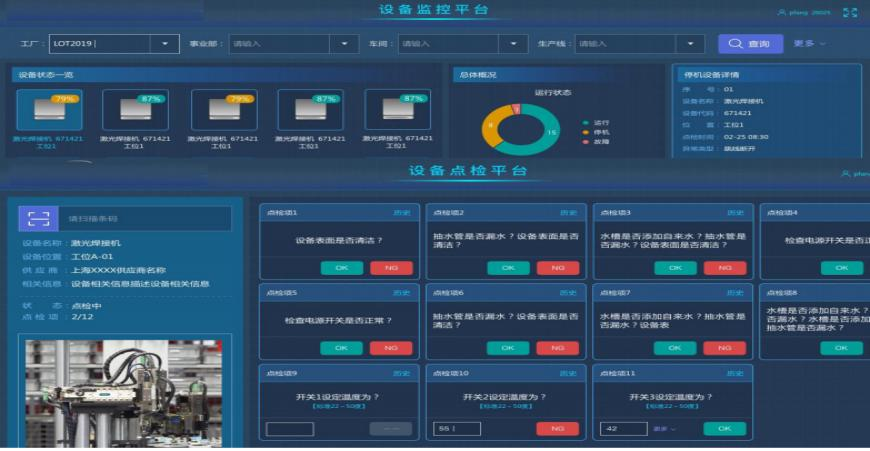The image size is (870, 451).
Task: Mark 点检项1 as OK
Action: (x=342, y=268)
